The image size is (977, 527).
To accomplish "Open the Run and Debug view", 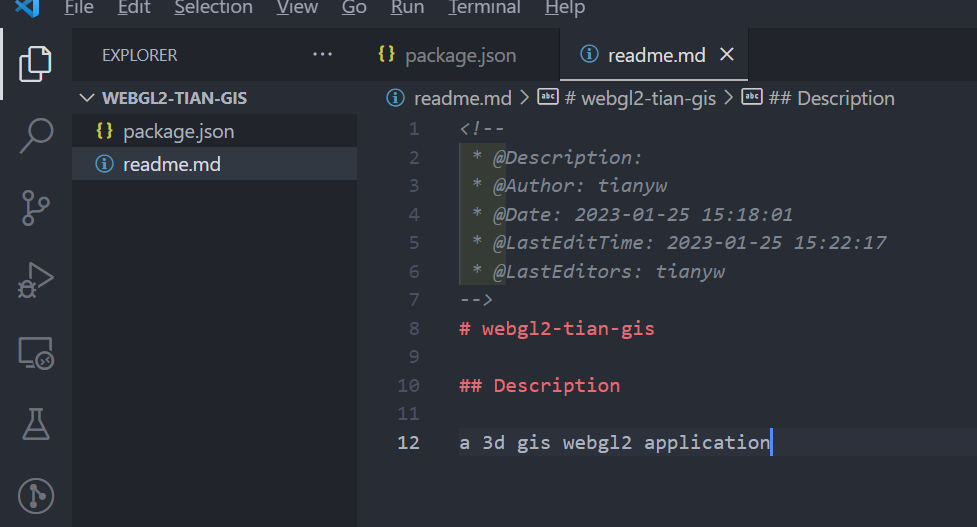I will click(x=36, y=280).
